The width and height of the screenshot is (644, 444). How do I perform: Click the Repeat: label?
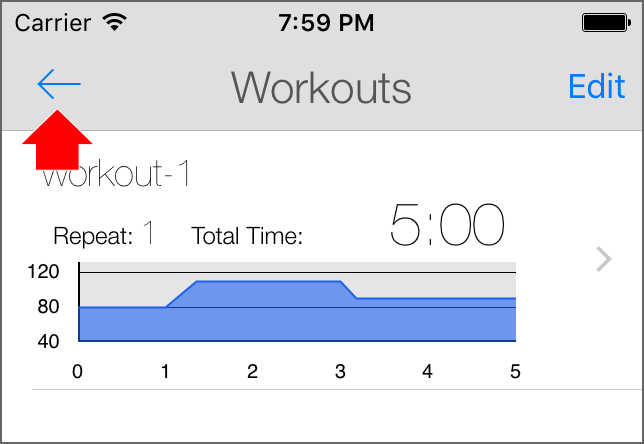pos(93,237)
